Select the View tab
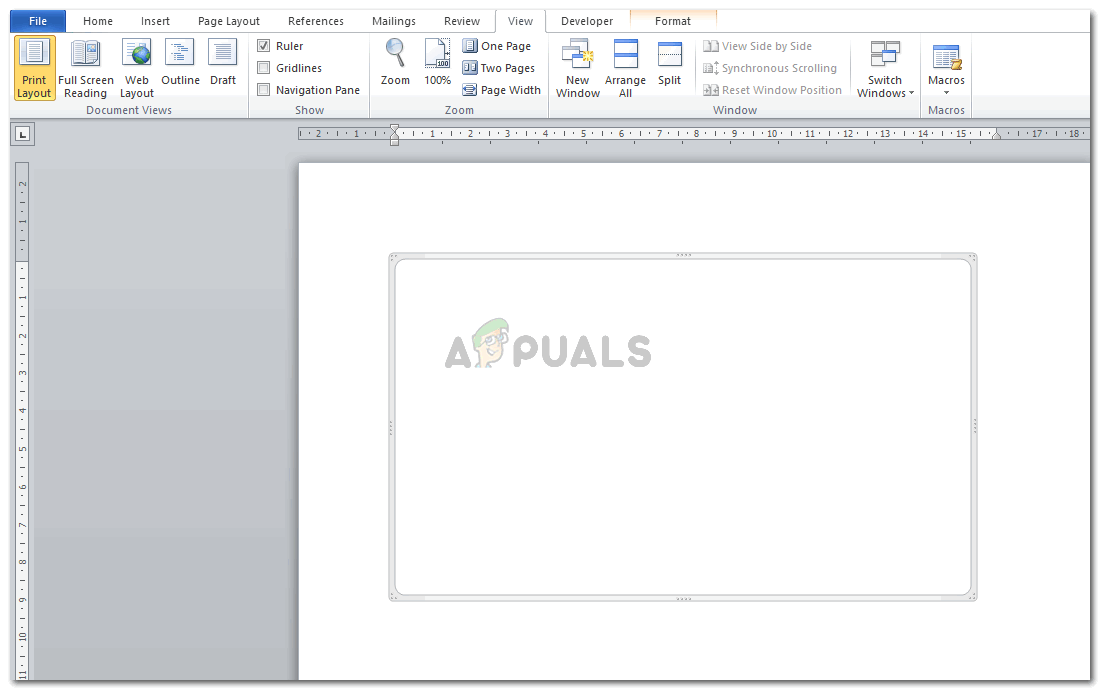Viewport: 1101px width, 691px height. (x=520, y=21)
